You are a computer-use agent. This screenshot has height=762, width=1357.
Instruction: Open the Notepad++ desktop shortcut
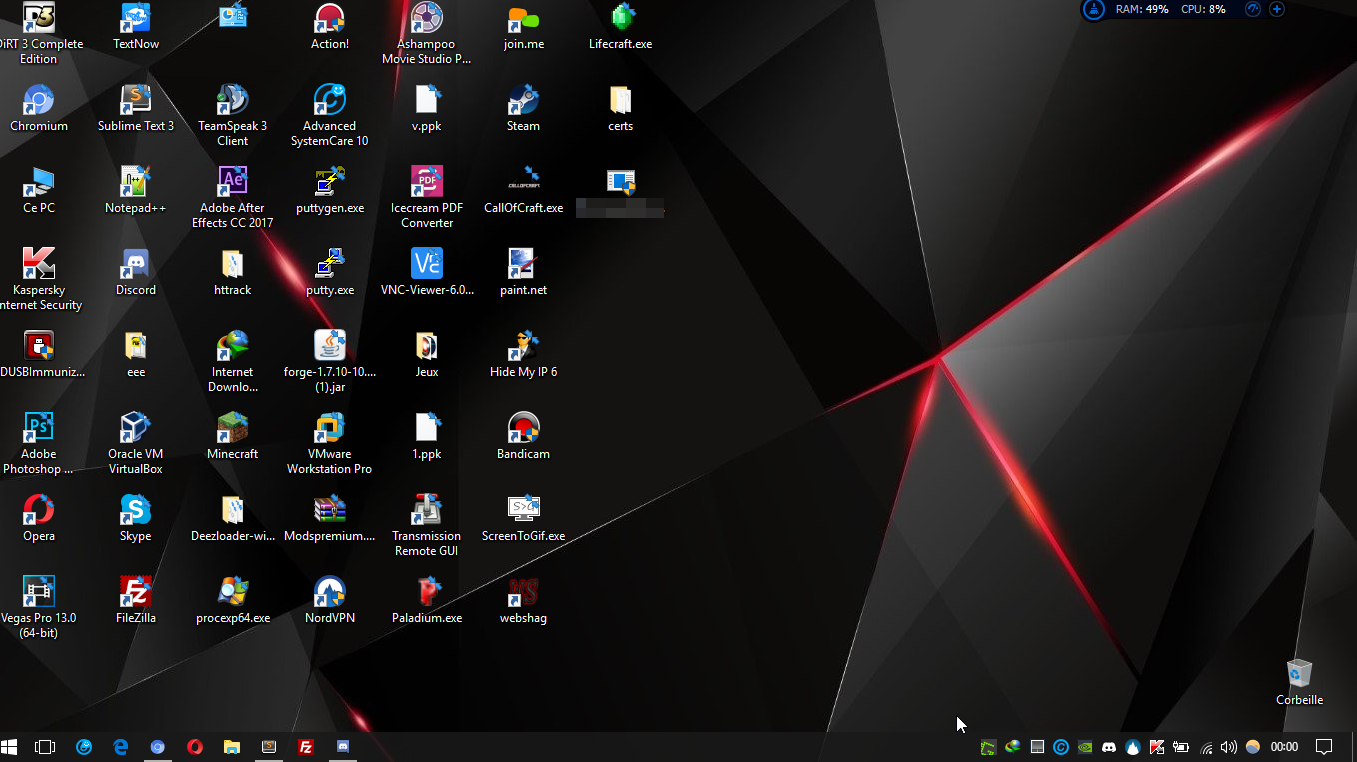pos(135,184)
